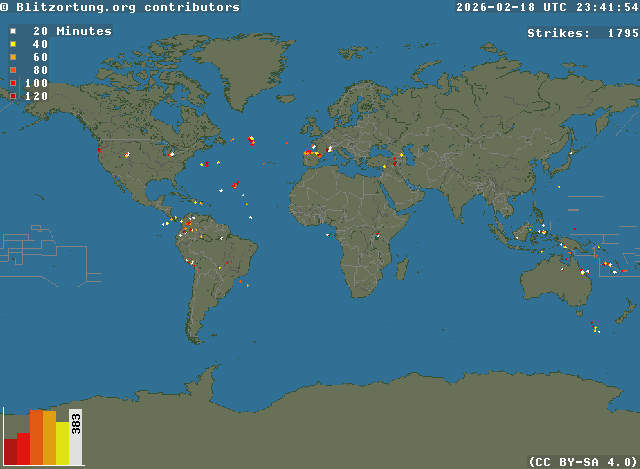Select the red 100-minute legend square
Viewport: 640px width, 469px height.
click(12, 84)
